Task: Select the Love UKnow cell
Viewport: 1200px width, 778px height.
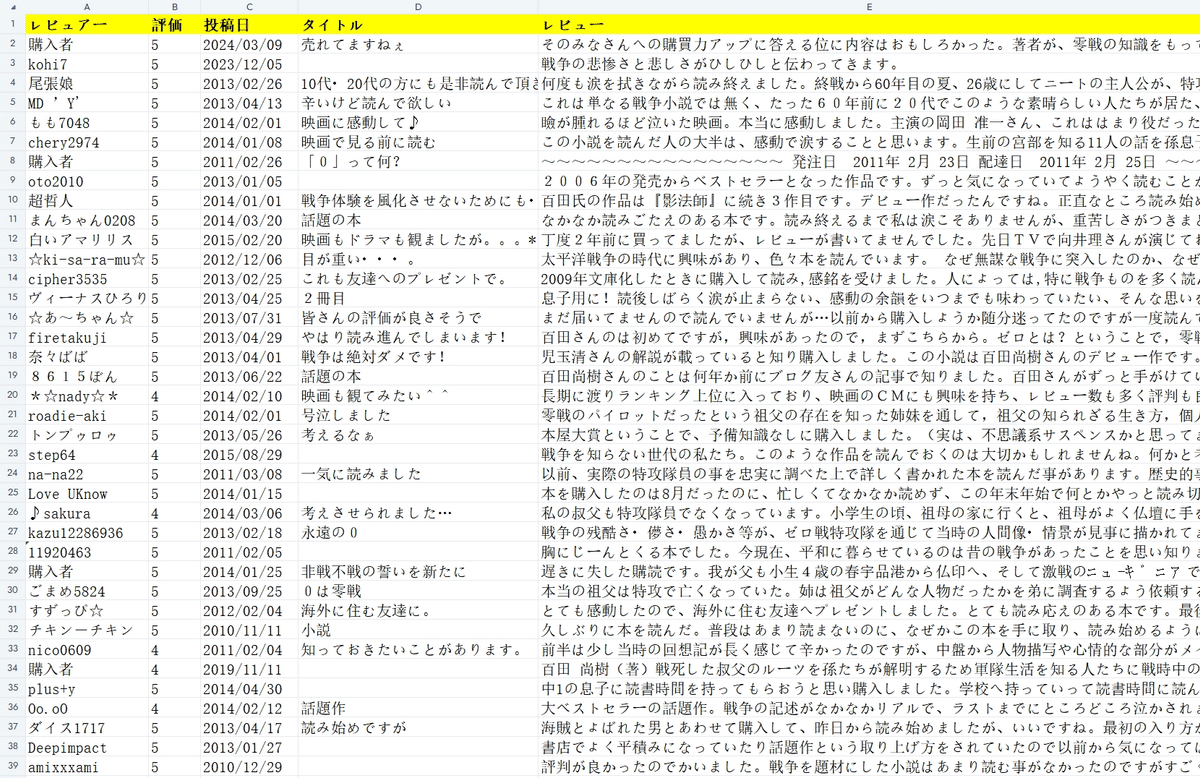Action: coord(87,492)
